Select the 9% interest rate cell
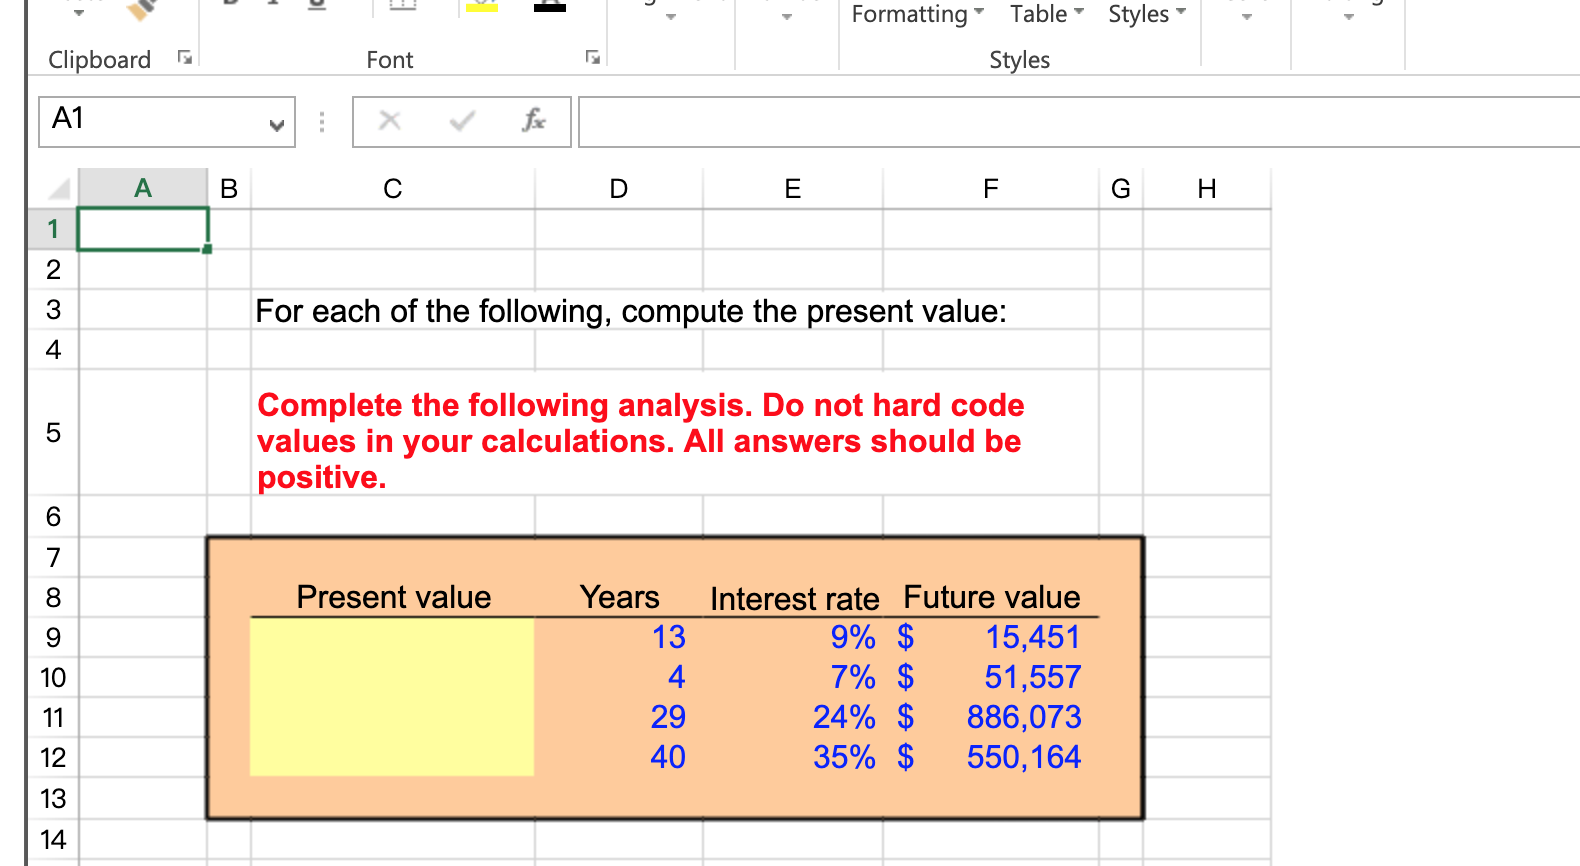Viewport: 1580px width, 866px height. point(793,637)
